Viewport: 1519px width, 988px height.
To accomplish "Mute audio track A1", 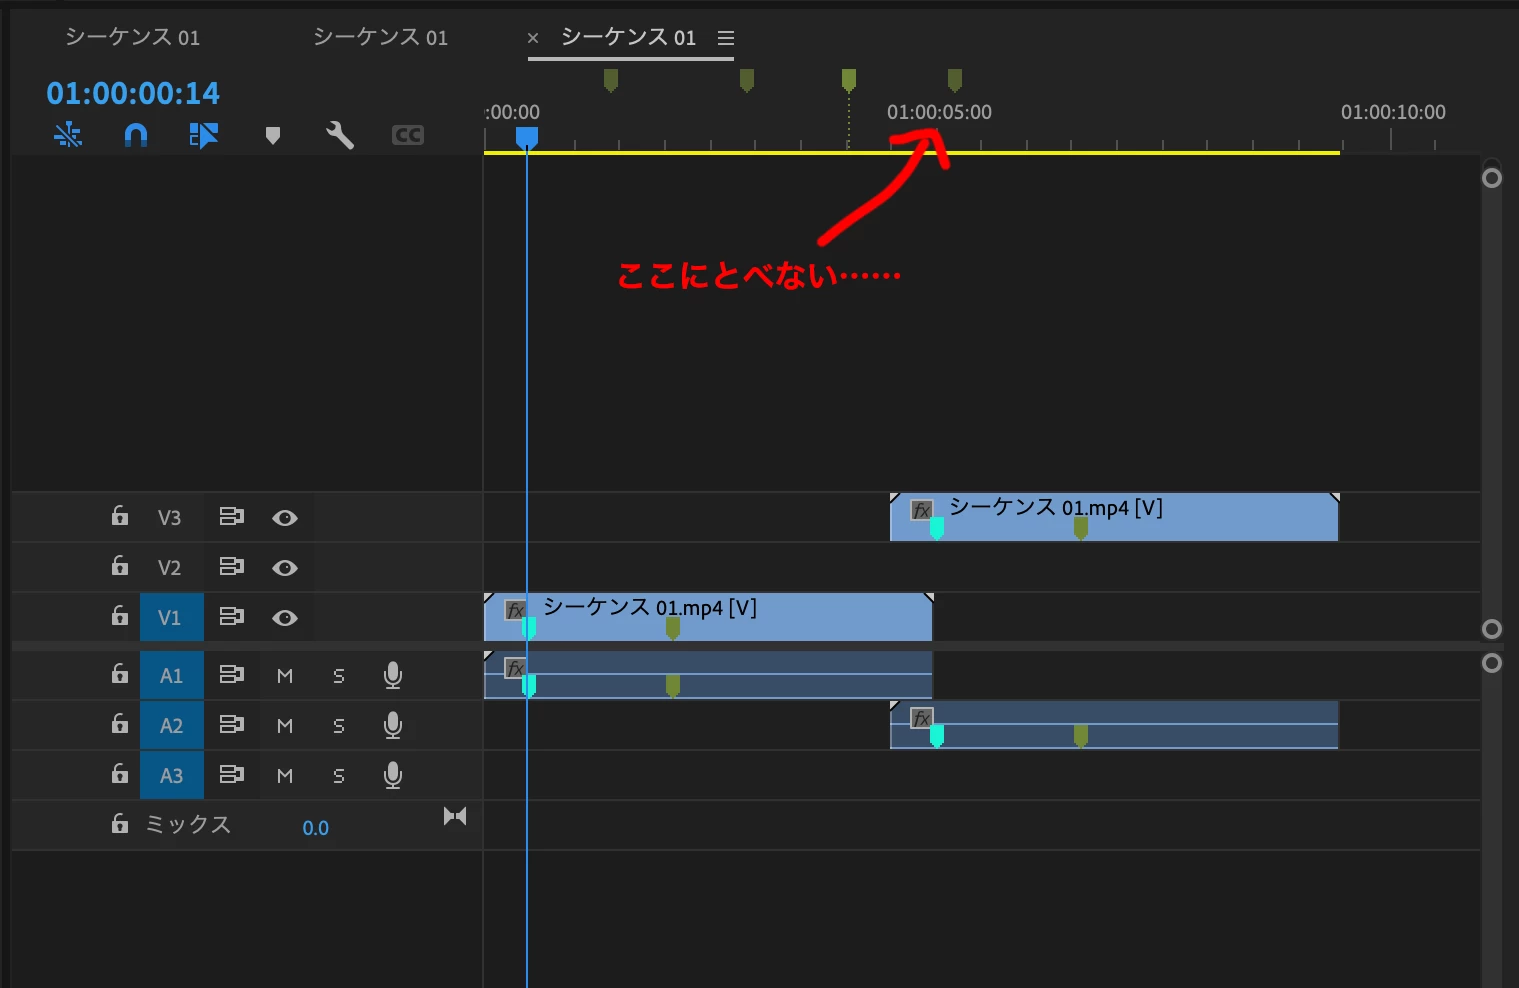I will [x=285, y=676].
